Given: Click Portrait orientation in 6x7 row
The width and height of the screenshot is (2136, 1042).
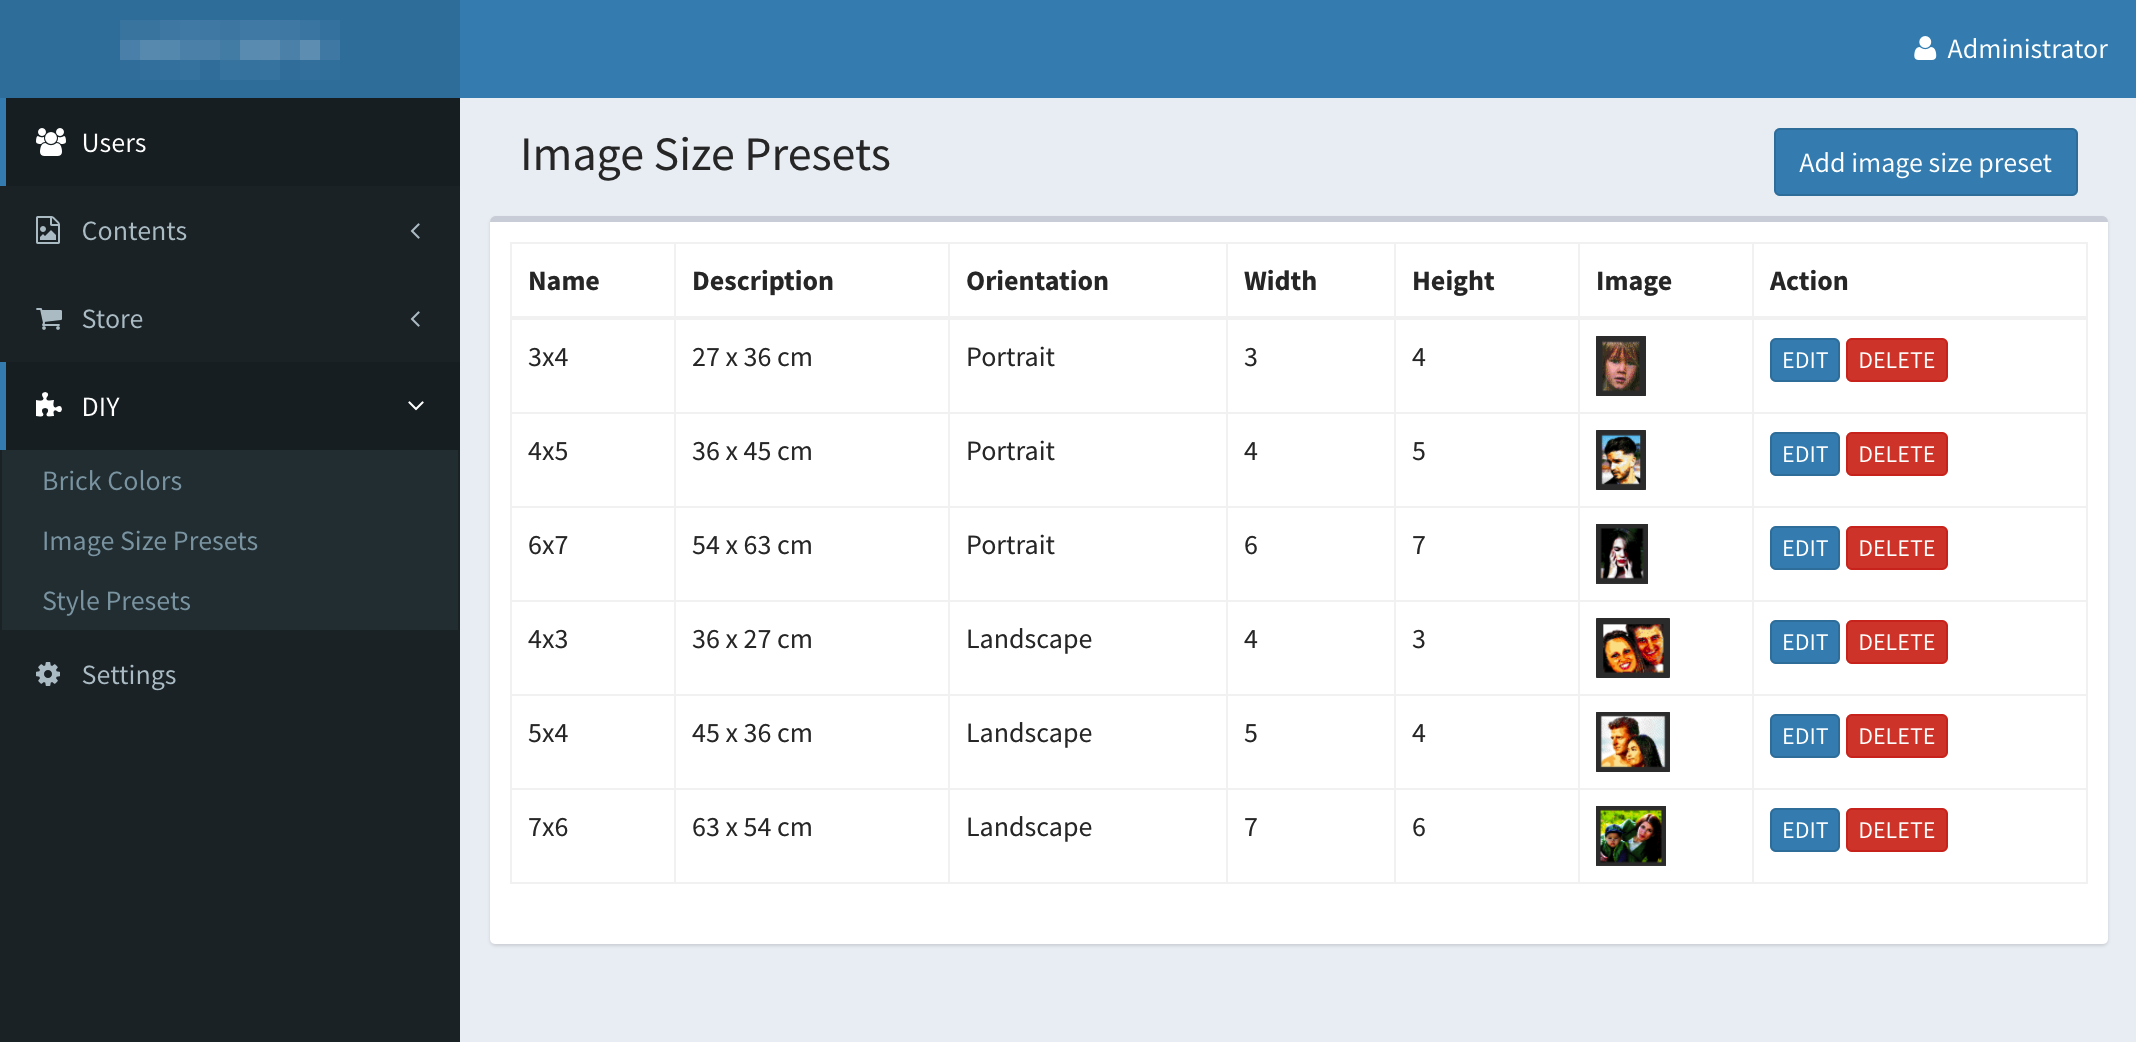Looking at the screenshot, I should [x=1010, y=545].
